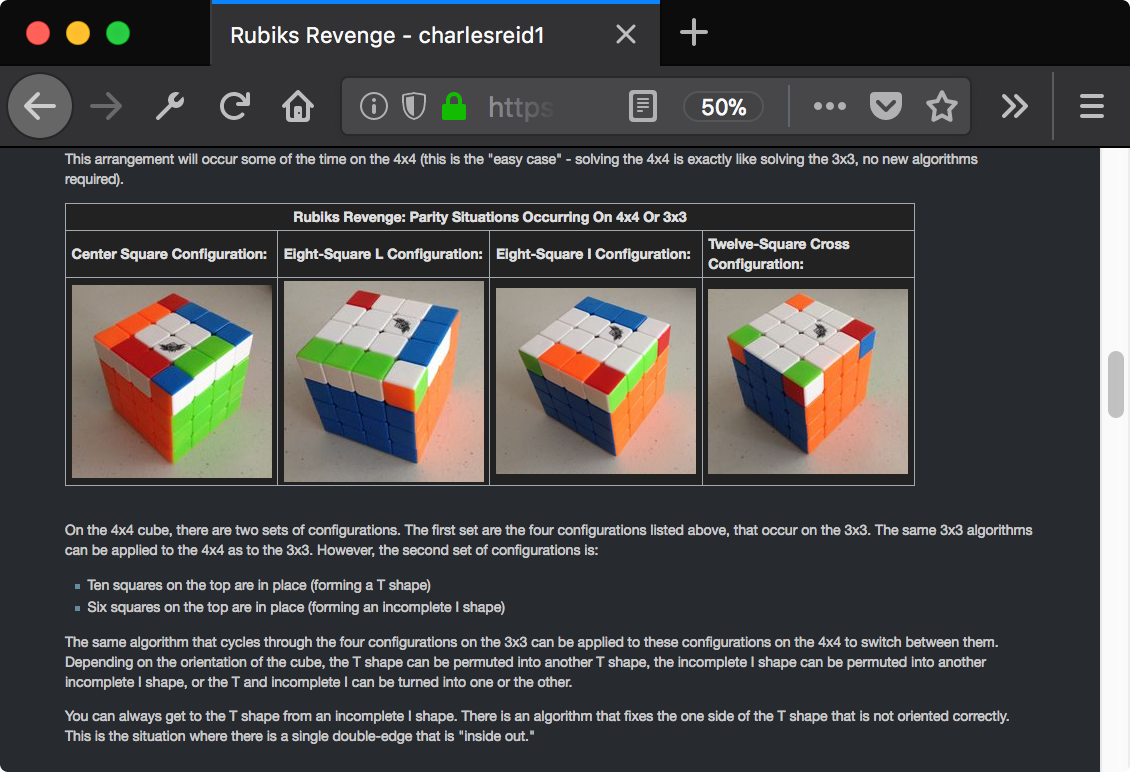Open the Firefox hamburger menu
Viewport: 1130px width, 772px height.
[1092, 107]
